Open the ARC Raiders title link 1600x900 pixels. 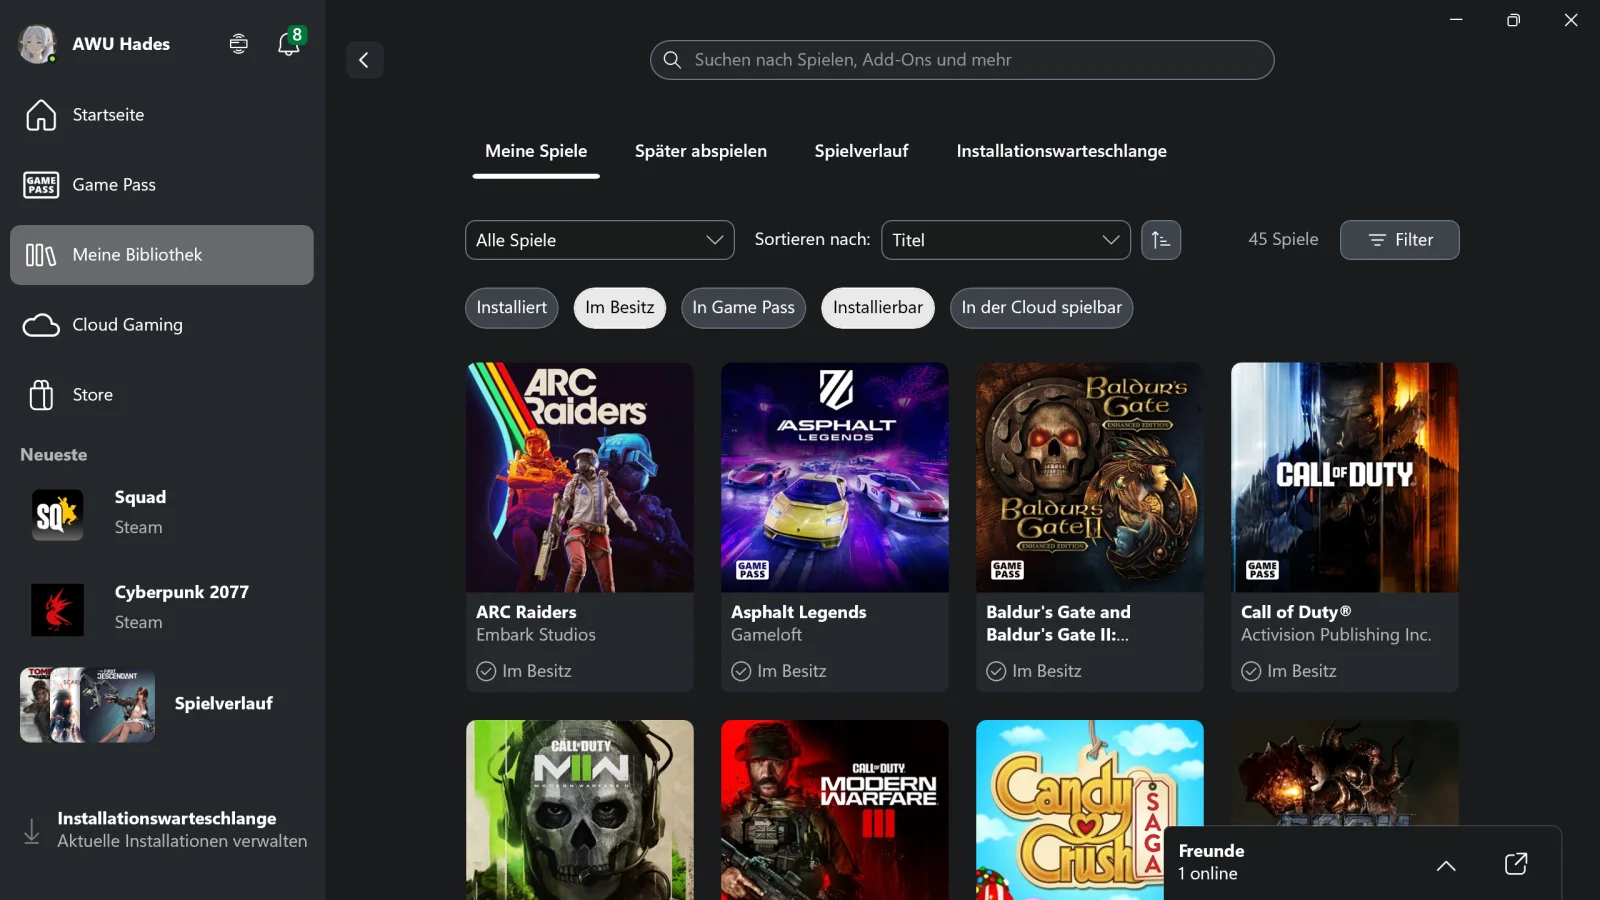point(526,612)
